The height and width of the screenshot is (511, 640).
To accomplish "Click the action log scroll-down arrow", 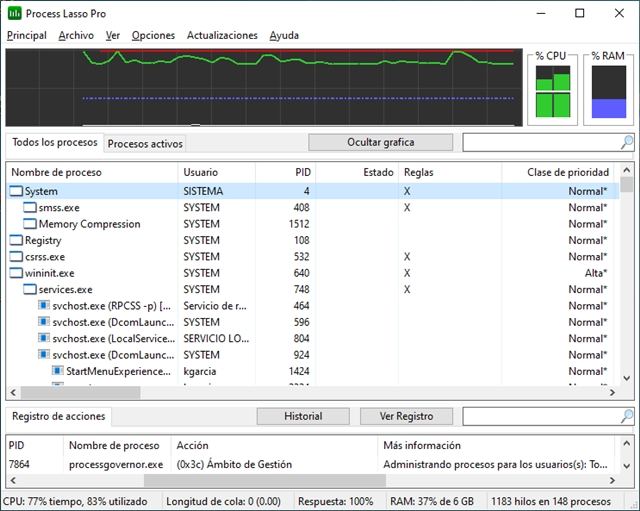I will point(627,466).
